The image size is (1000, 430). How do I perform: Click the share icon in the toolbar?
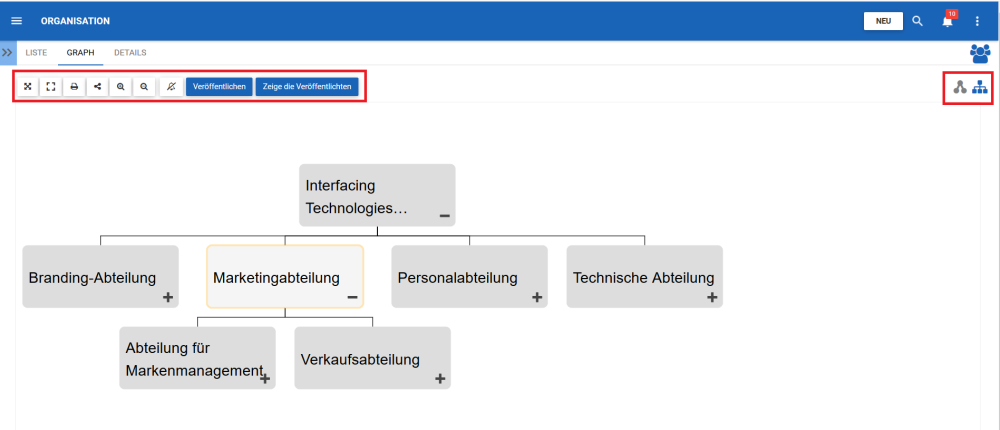(97, 87)
